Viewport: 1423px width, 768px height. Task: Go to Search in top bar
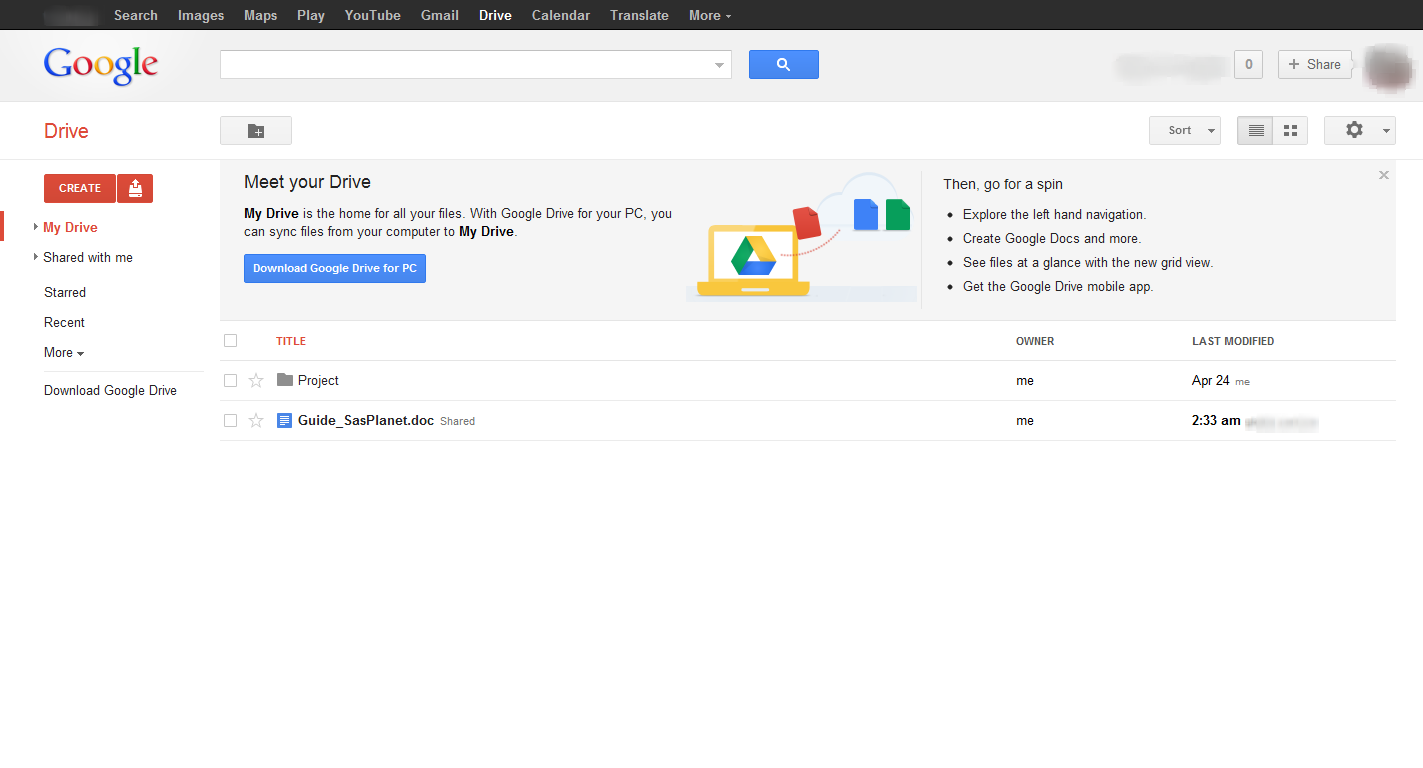(136, 15)
